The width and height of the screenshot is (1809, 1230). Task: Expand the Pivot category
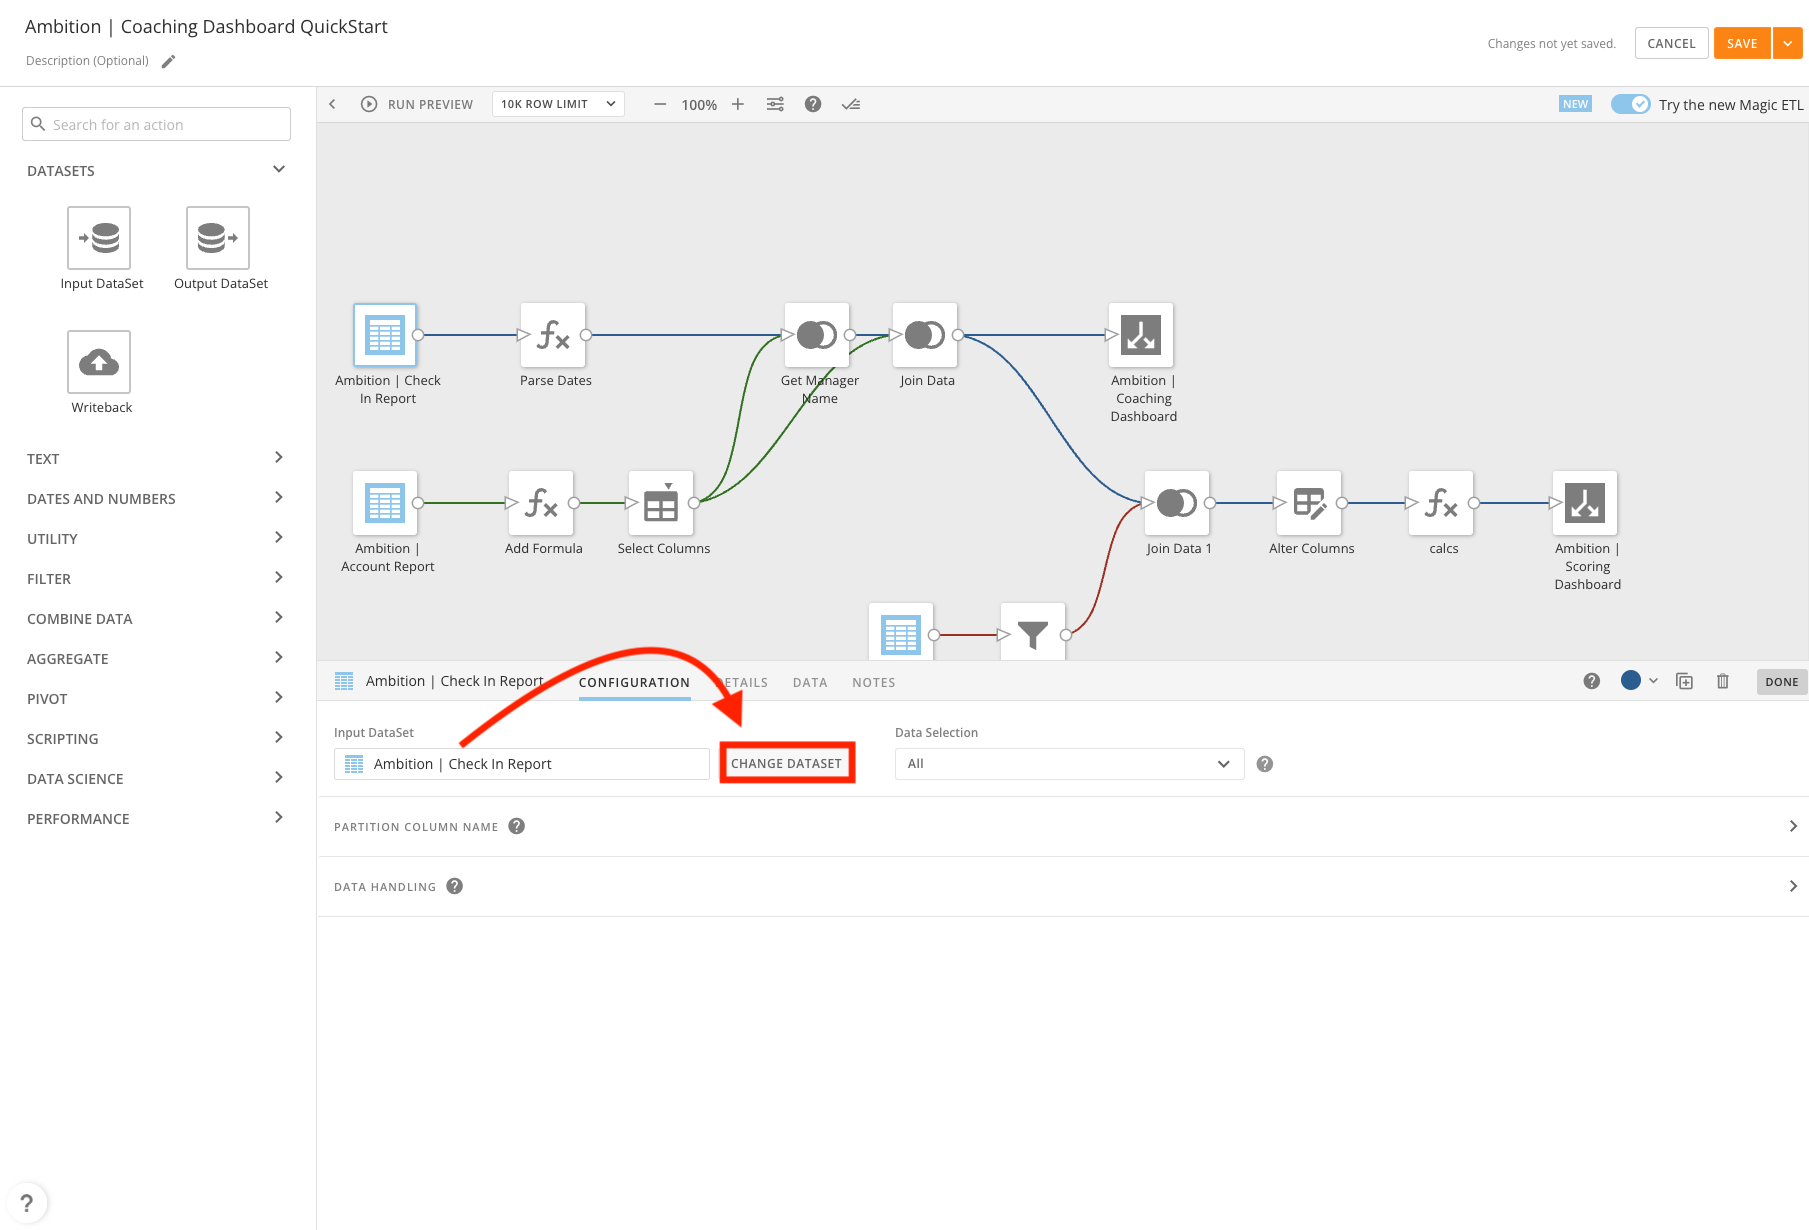pos(279,698)
